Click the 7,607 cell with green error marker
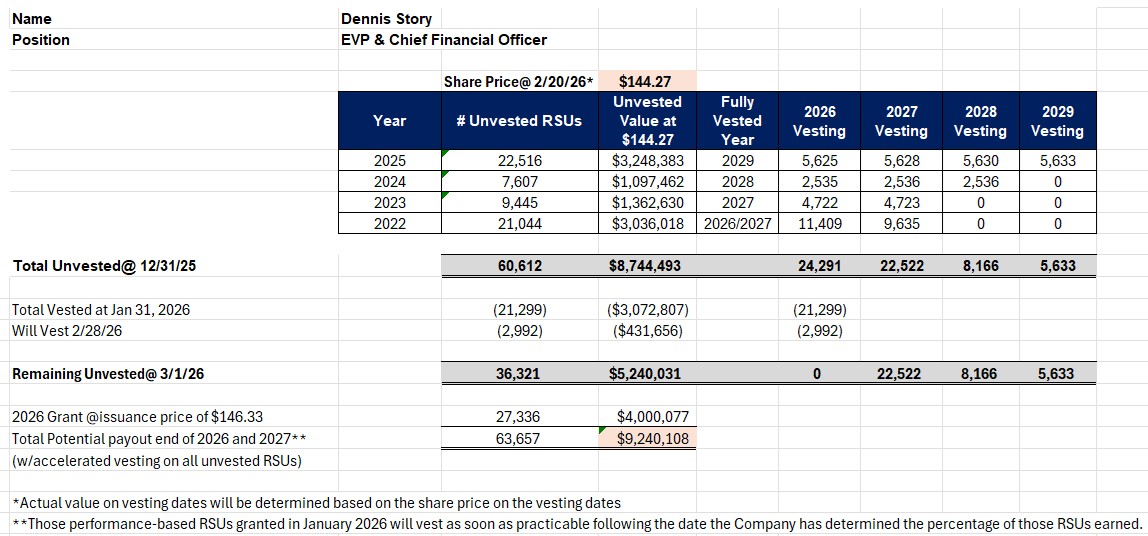This screenshot has width=1148, height=536. tap(519, 182)
